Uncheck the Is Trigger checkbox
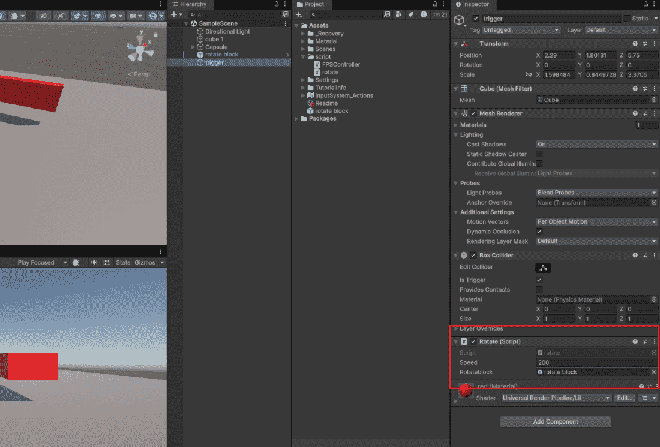 539,280
